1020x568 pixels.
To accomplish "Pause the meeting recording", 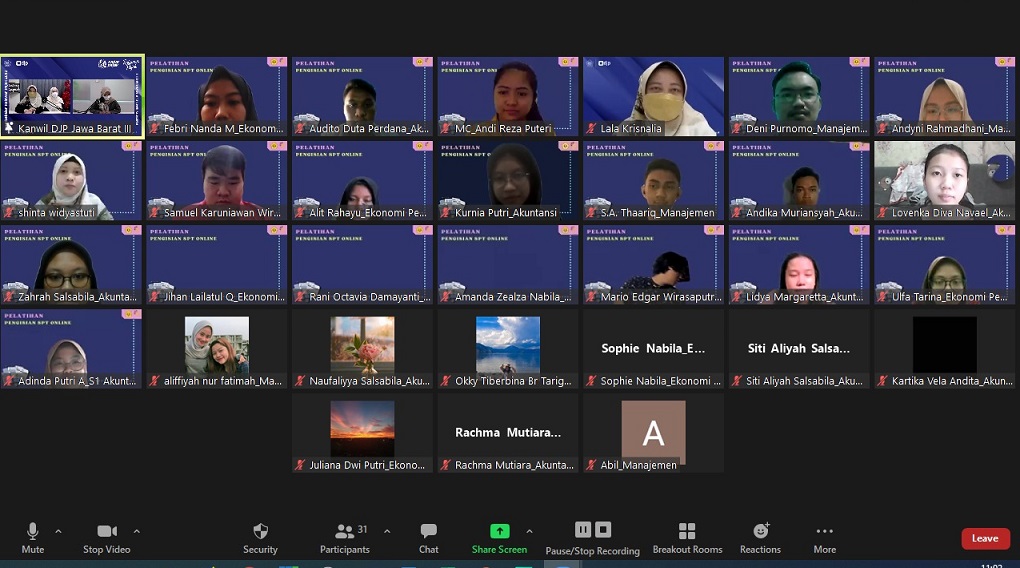I will tap(583, 530).
